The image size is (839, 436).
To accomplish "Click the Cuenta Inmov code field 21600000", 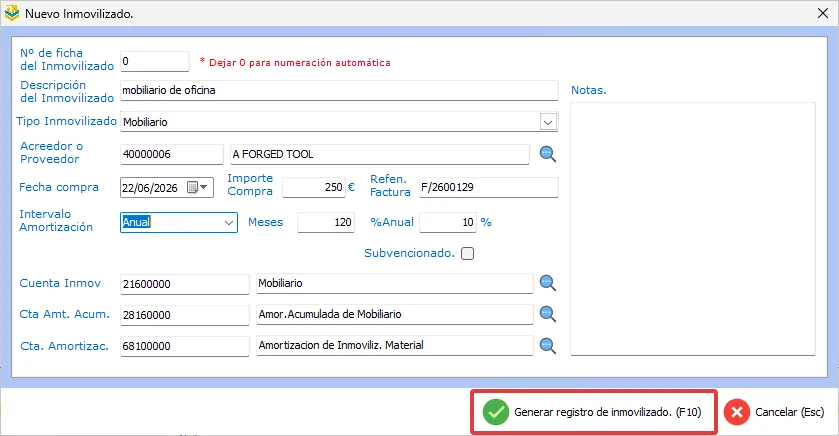I will point(185,284).
